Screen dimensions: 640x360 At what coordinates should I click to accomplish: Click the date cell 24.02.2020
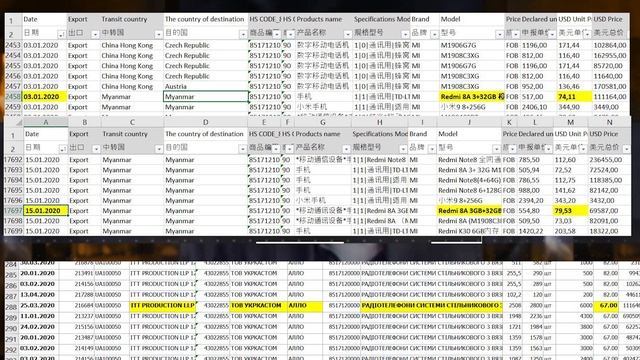38,327
